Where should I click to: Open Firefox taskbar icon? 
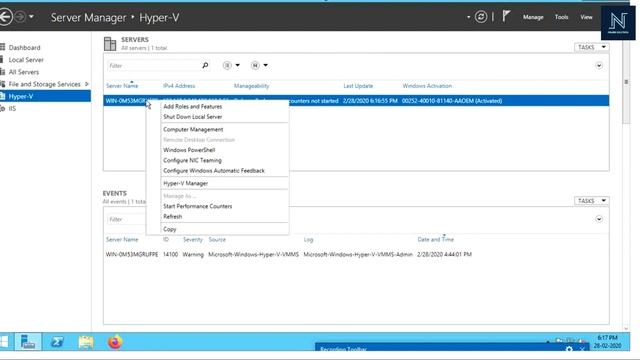click(115, 342)
